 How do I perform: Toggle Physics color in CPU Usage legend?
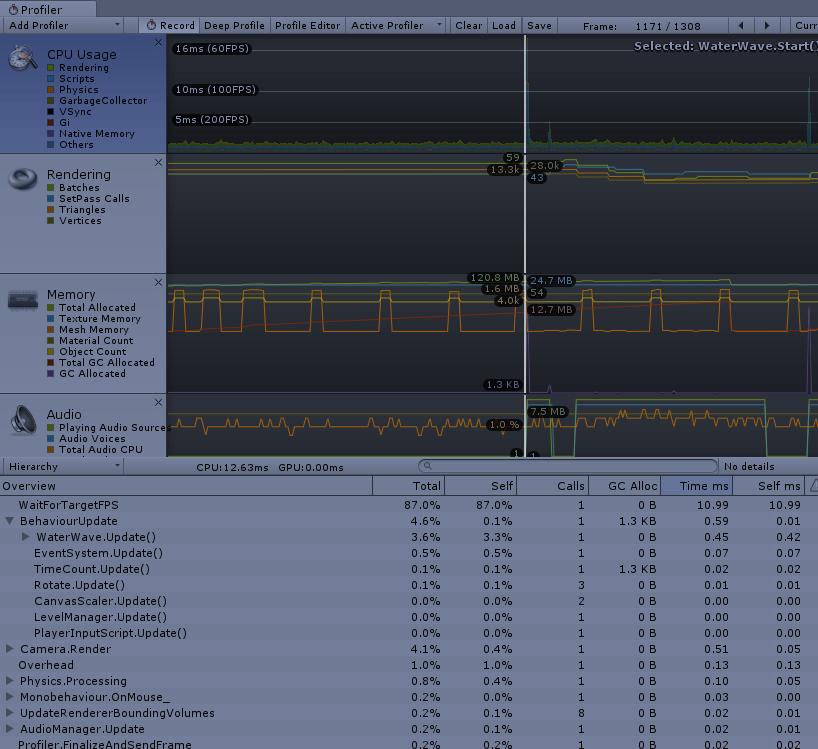[51, 90]
